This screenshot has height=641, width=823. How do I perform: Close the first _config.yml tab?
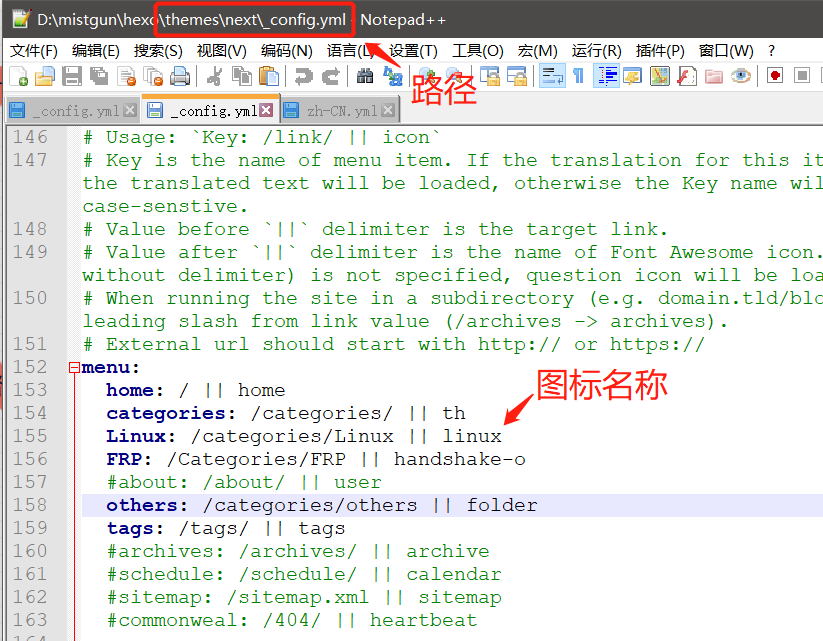[130, 110]
